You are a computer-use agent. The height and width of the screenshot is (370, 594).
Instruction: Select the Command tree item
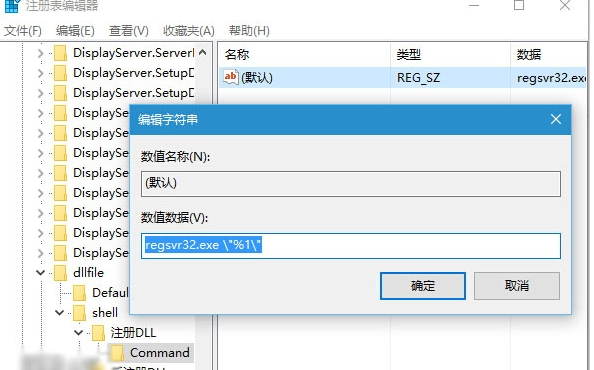(159, 353)
